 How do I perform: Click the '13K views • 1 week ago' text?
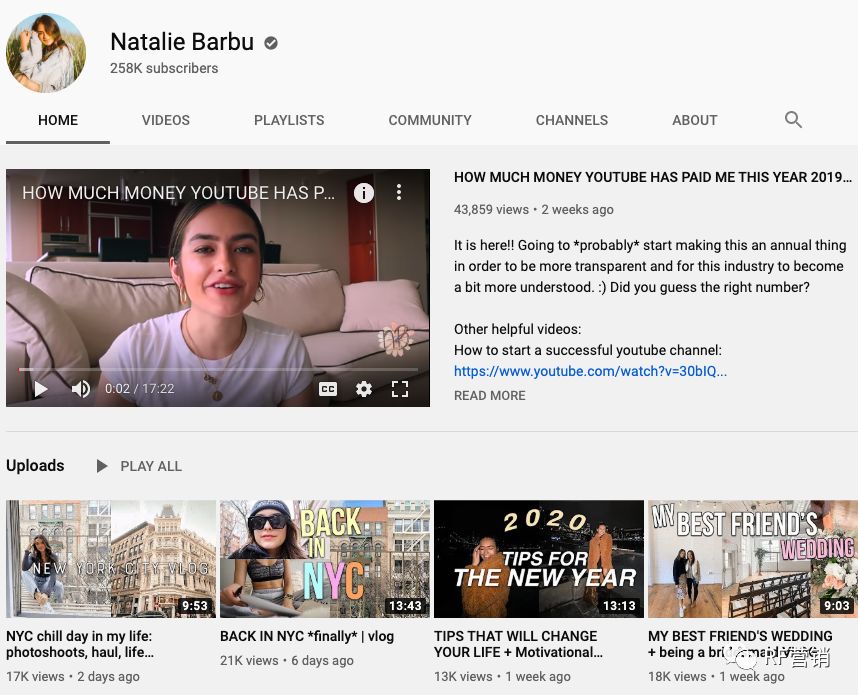tap(502, 677)
